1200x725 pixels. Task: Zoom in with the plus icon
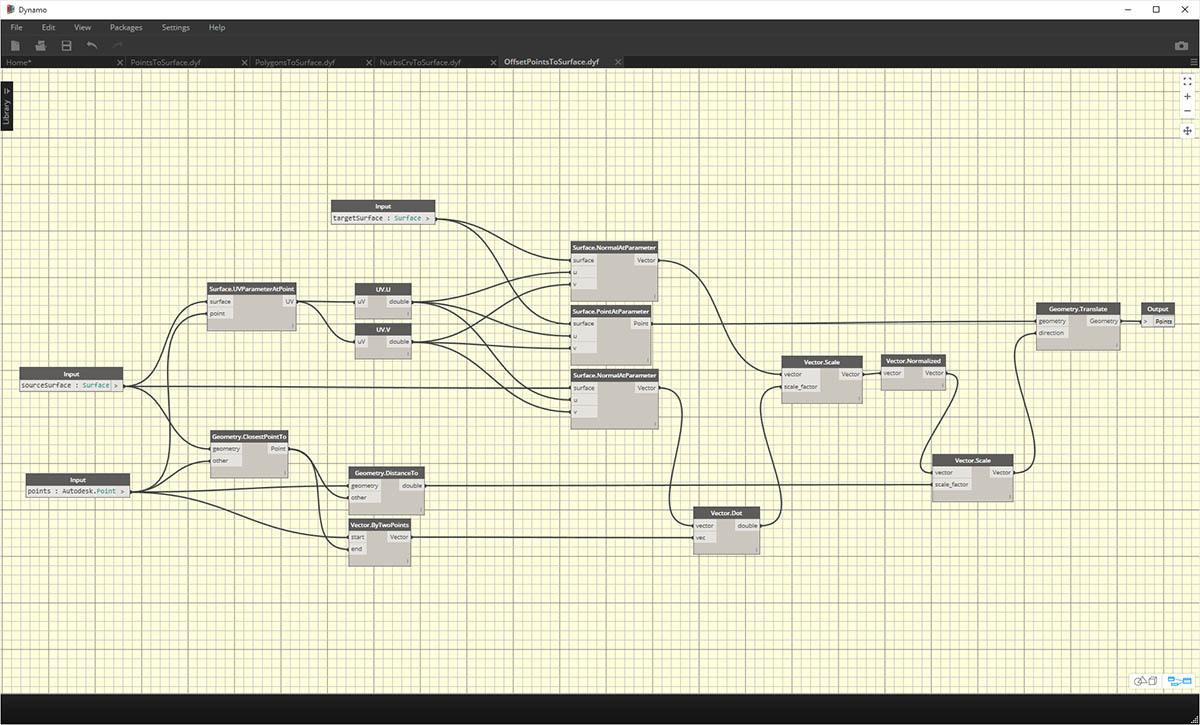pos(1187,97)
